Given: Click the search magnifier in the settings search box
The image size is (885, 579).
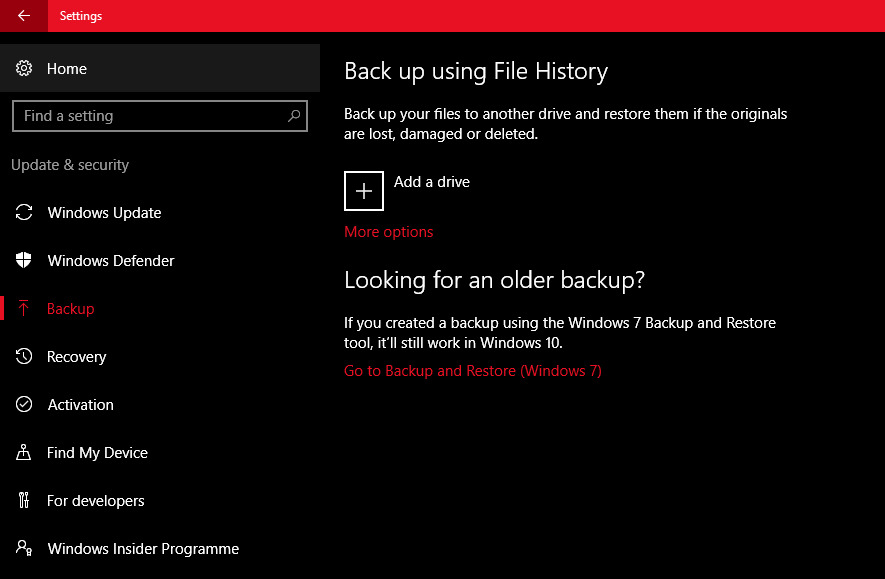Looking at the screenshot, I should (x=293, y=116).
